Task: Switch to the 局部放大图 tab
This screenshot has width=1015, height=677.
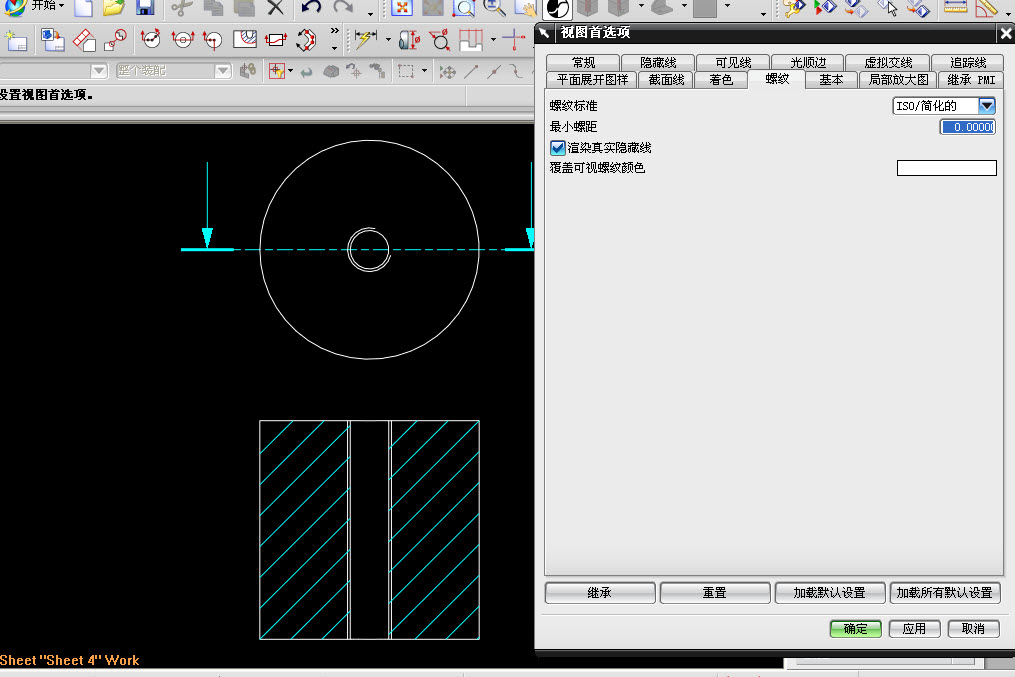Action: point(898,80)
